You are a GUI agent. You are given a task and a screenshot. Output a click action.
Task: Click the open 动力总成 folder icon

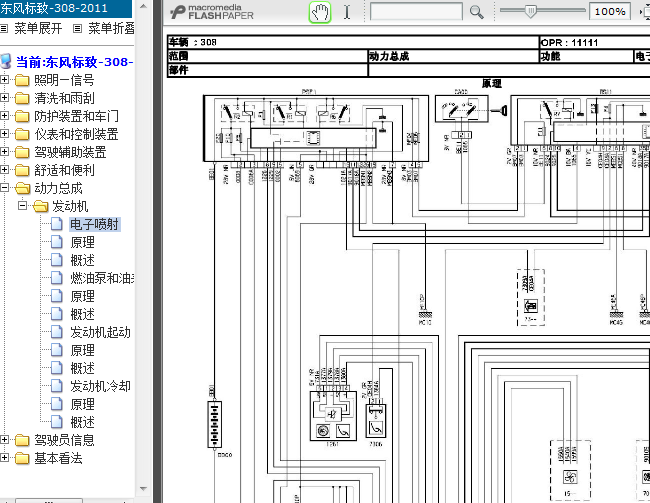click(22, 188)
